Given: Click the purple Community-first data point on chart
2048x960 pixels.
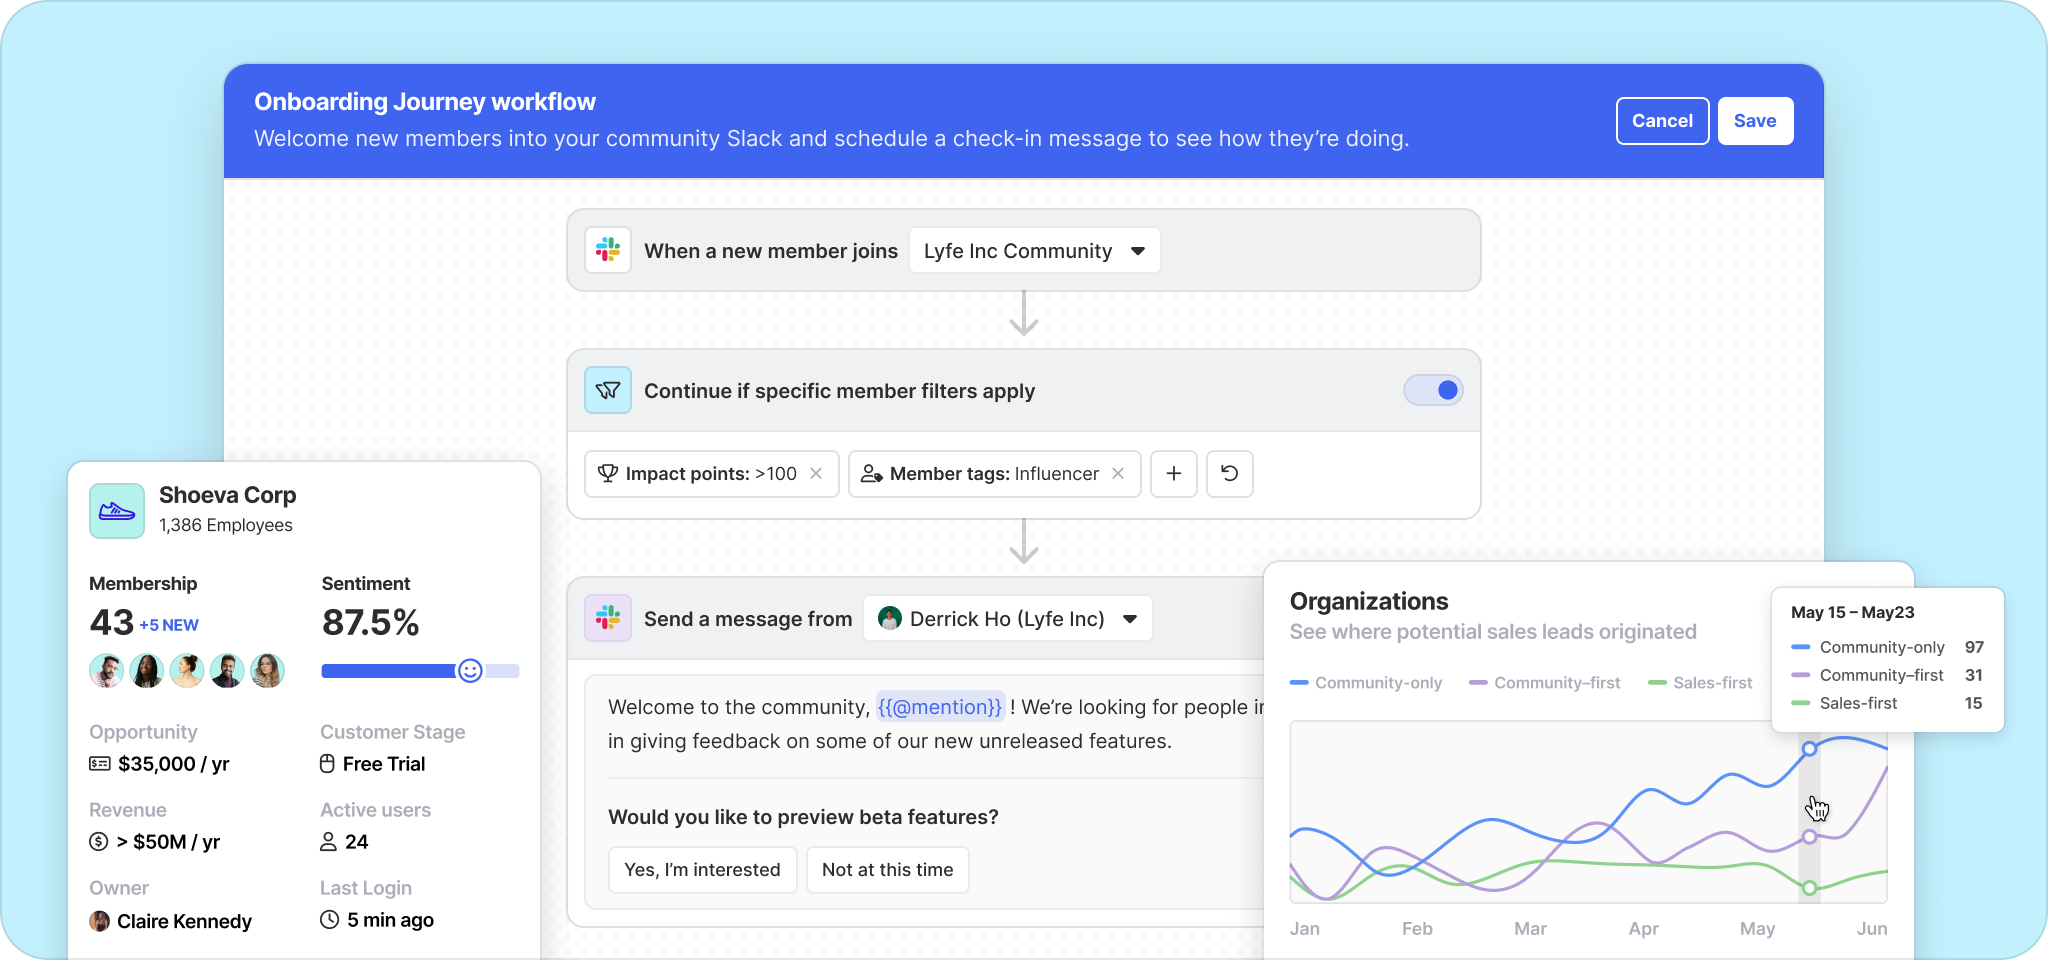Looking at the screenshot, I should click(x=1810, y=837).
